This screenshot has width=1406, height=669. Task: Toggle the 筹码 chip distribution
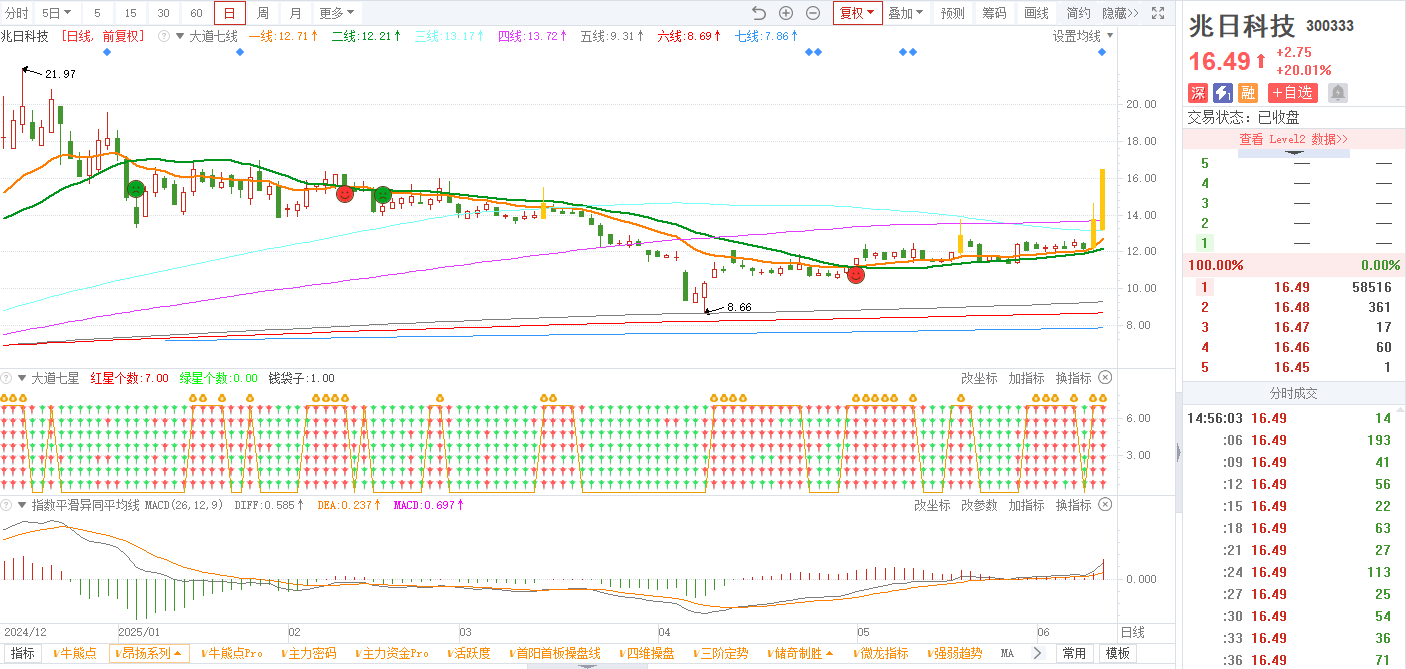pos(994,13)
